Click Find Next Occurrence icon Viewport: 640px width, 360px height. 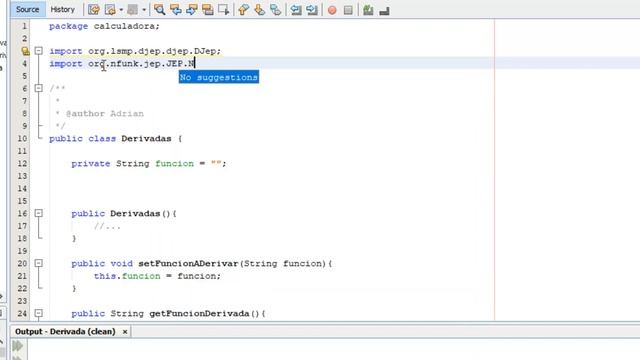(192, 10)
